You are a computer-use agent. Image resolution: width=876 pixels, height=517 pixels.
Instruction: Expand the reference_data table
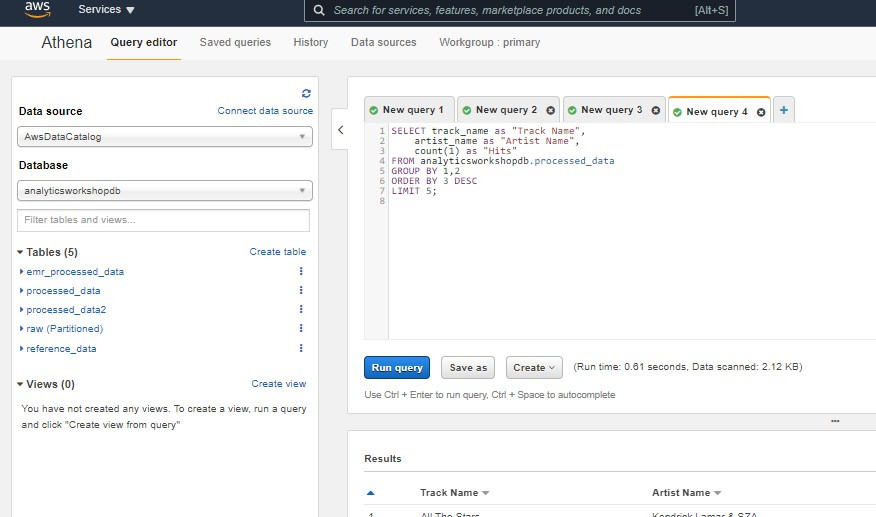pos(21,349)
